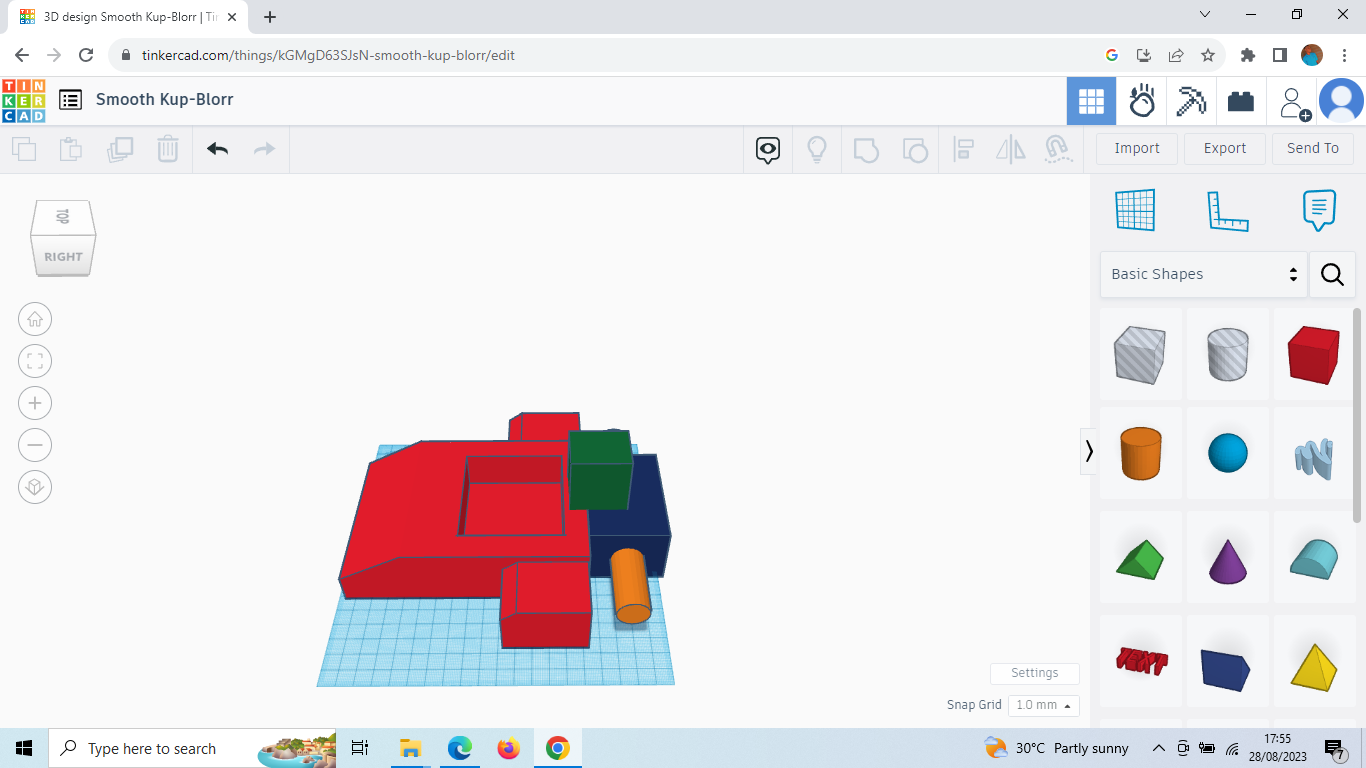Switch to orthographic view

35,487
